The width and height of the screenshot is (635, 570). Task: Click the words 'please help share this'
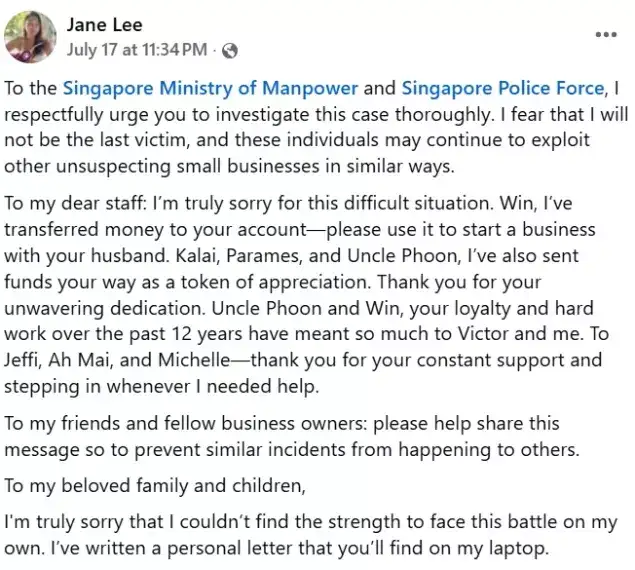pos(466,423)
